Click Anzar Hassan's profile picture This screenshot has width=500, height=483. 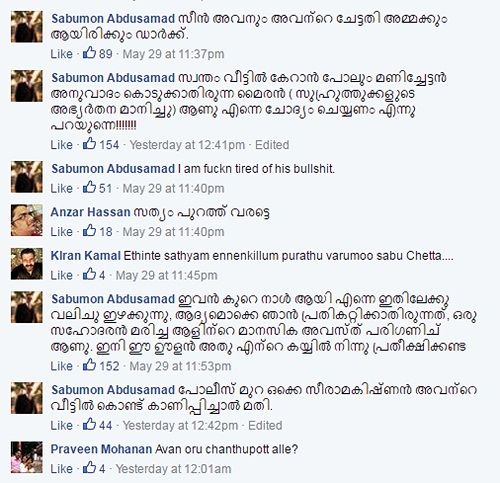[27, 220]
